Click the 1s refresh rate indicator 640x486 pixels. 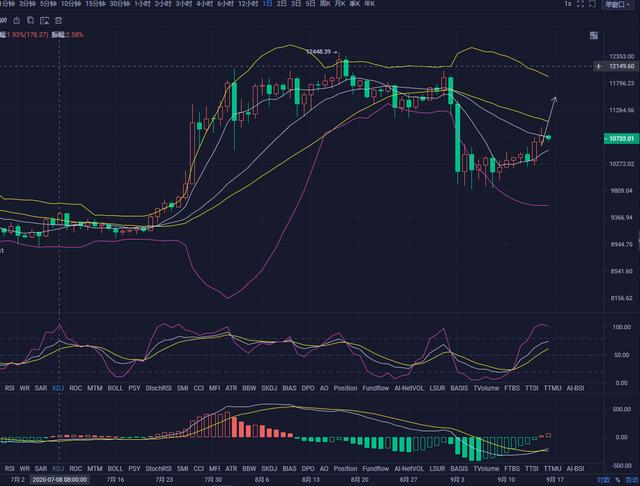(x=568, y=4)
